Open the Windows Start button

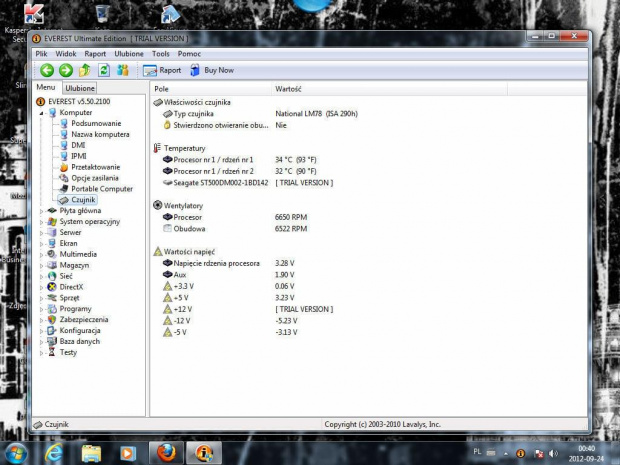[x=16, y=453]
